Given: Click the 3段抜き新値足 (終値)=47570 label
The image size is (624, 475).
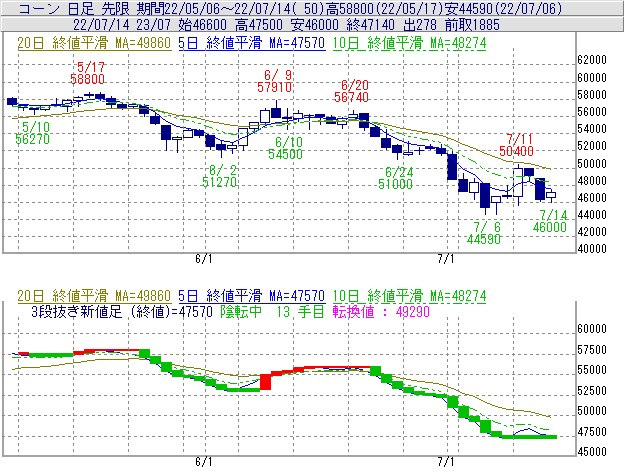Looking at the screenshot, I should [x=122, y=311].
